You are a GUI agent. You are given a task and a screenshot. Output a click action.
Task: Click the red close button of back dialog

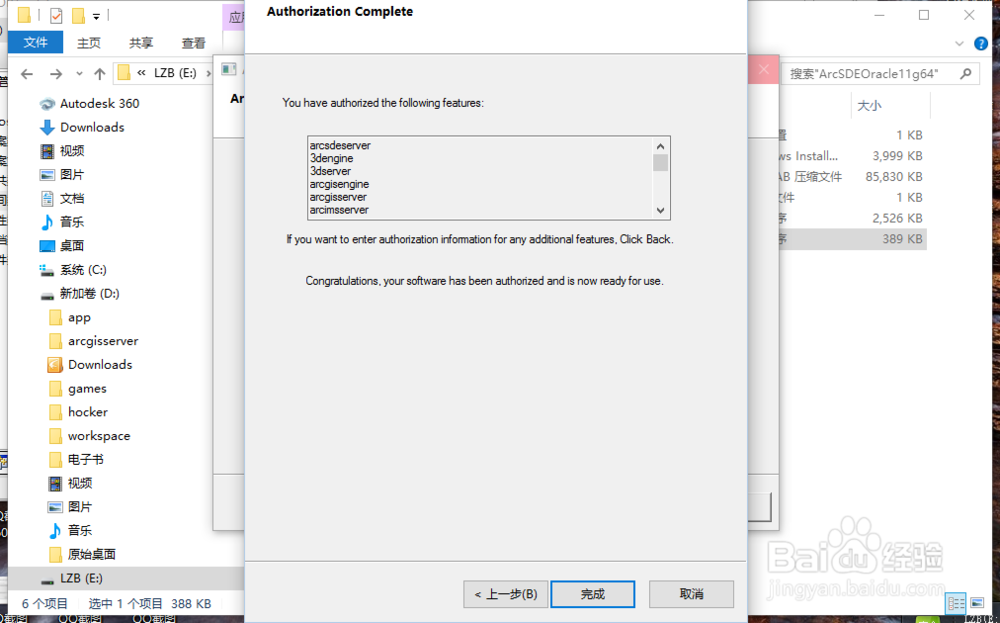(x=763, y=70)
